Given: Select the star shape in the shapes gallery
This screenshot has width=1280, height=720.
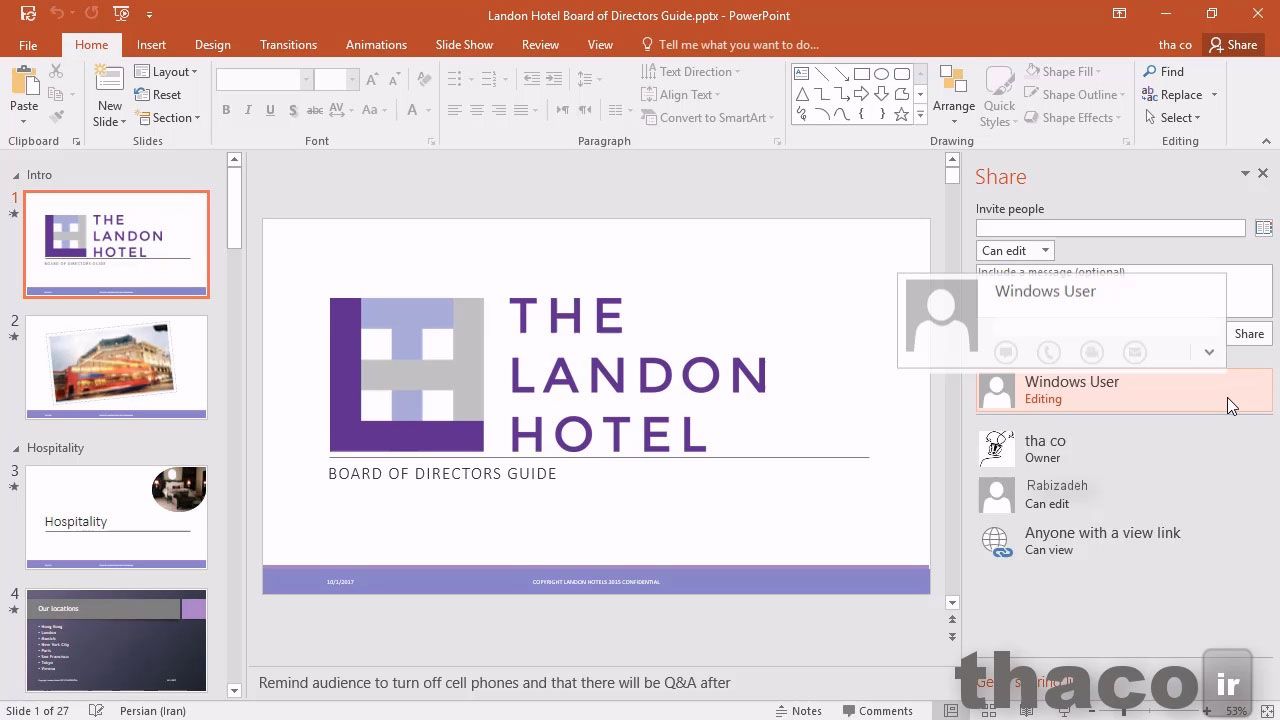Looking at the screenshot, I should point(901,114).
